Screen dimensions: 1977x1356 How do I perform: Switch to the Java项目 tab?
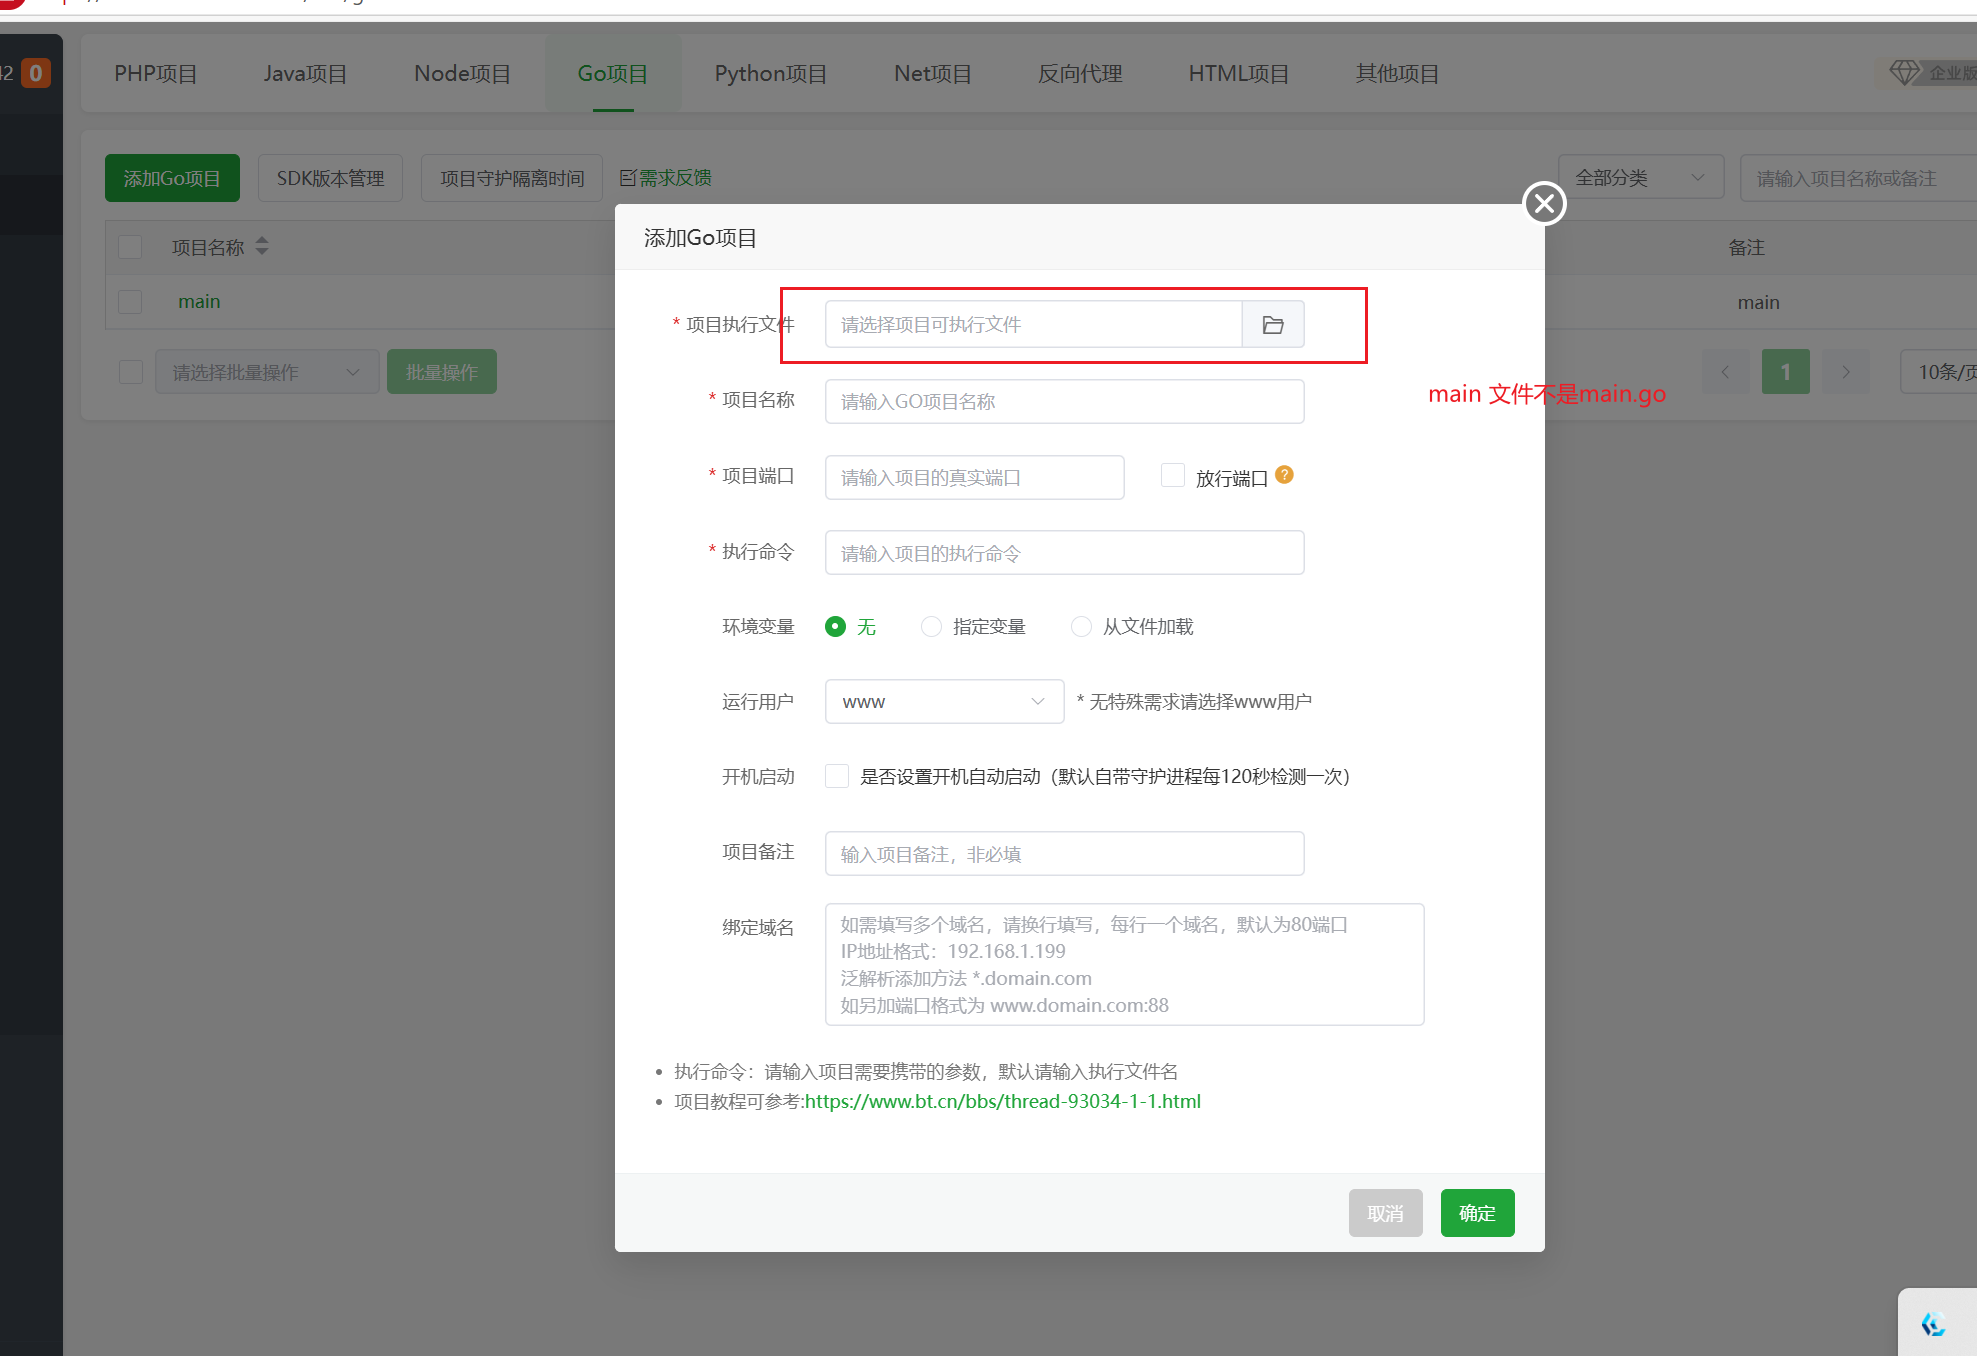click(305, 74)
